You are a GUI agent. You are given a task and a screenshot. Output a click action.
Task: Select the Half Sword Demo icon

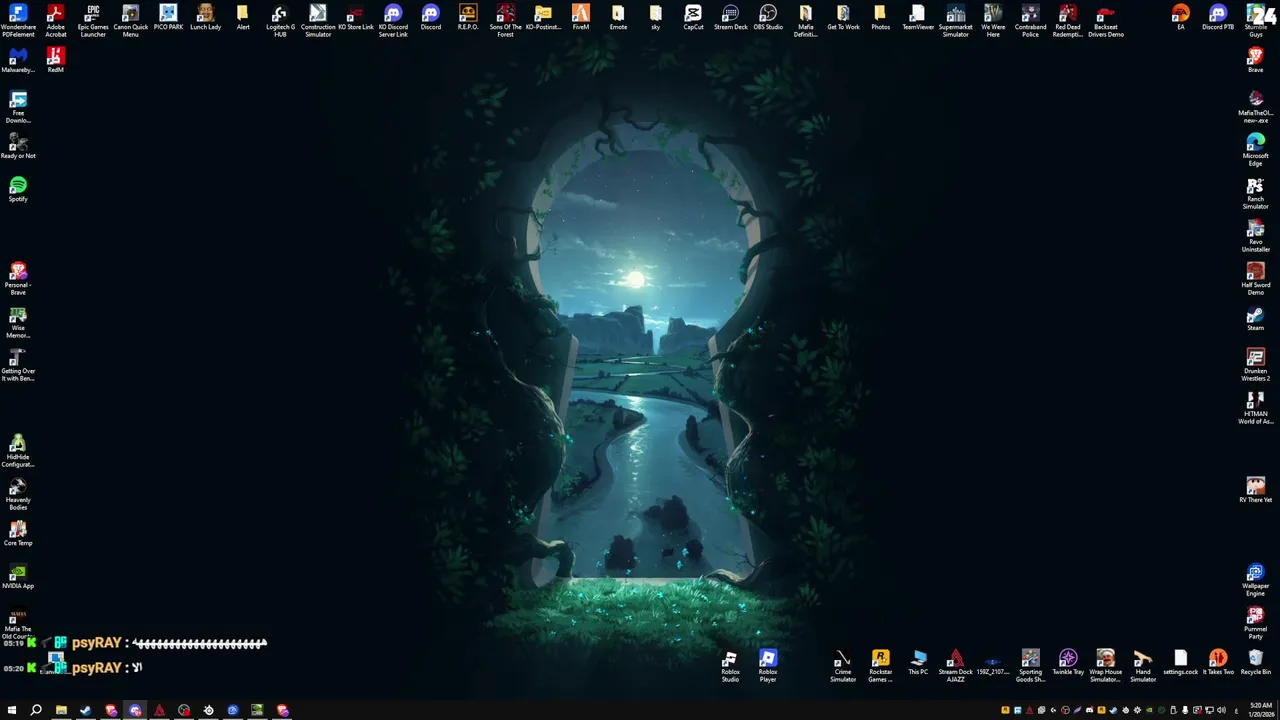1255,279
